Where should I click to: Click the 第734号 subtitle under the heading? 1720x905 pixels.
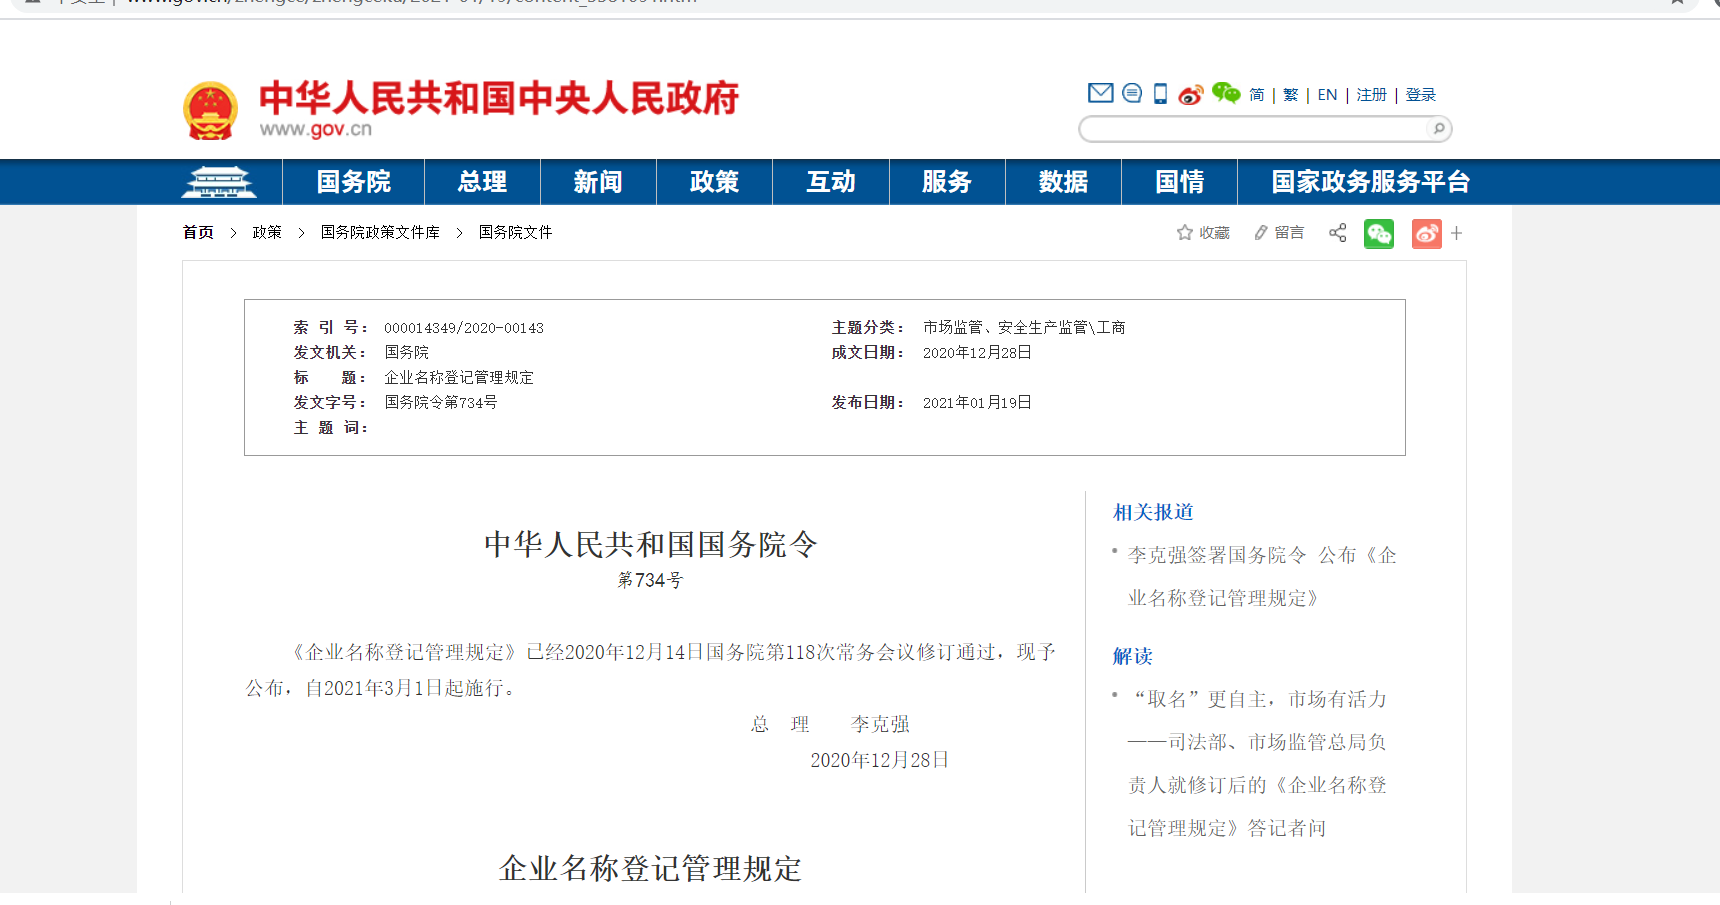(650, 580)
